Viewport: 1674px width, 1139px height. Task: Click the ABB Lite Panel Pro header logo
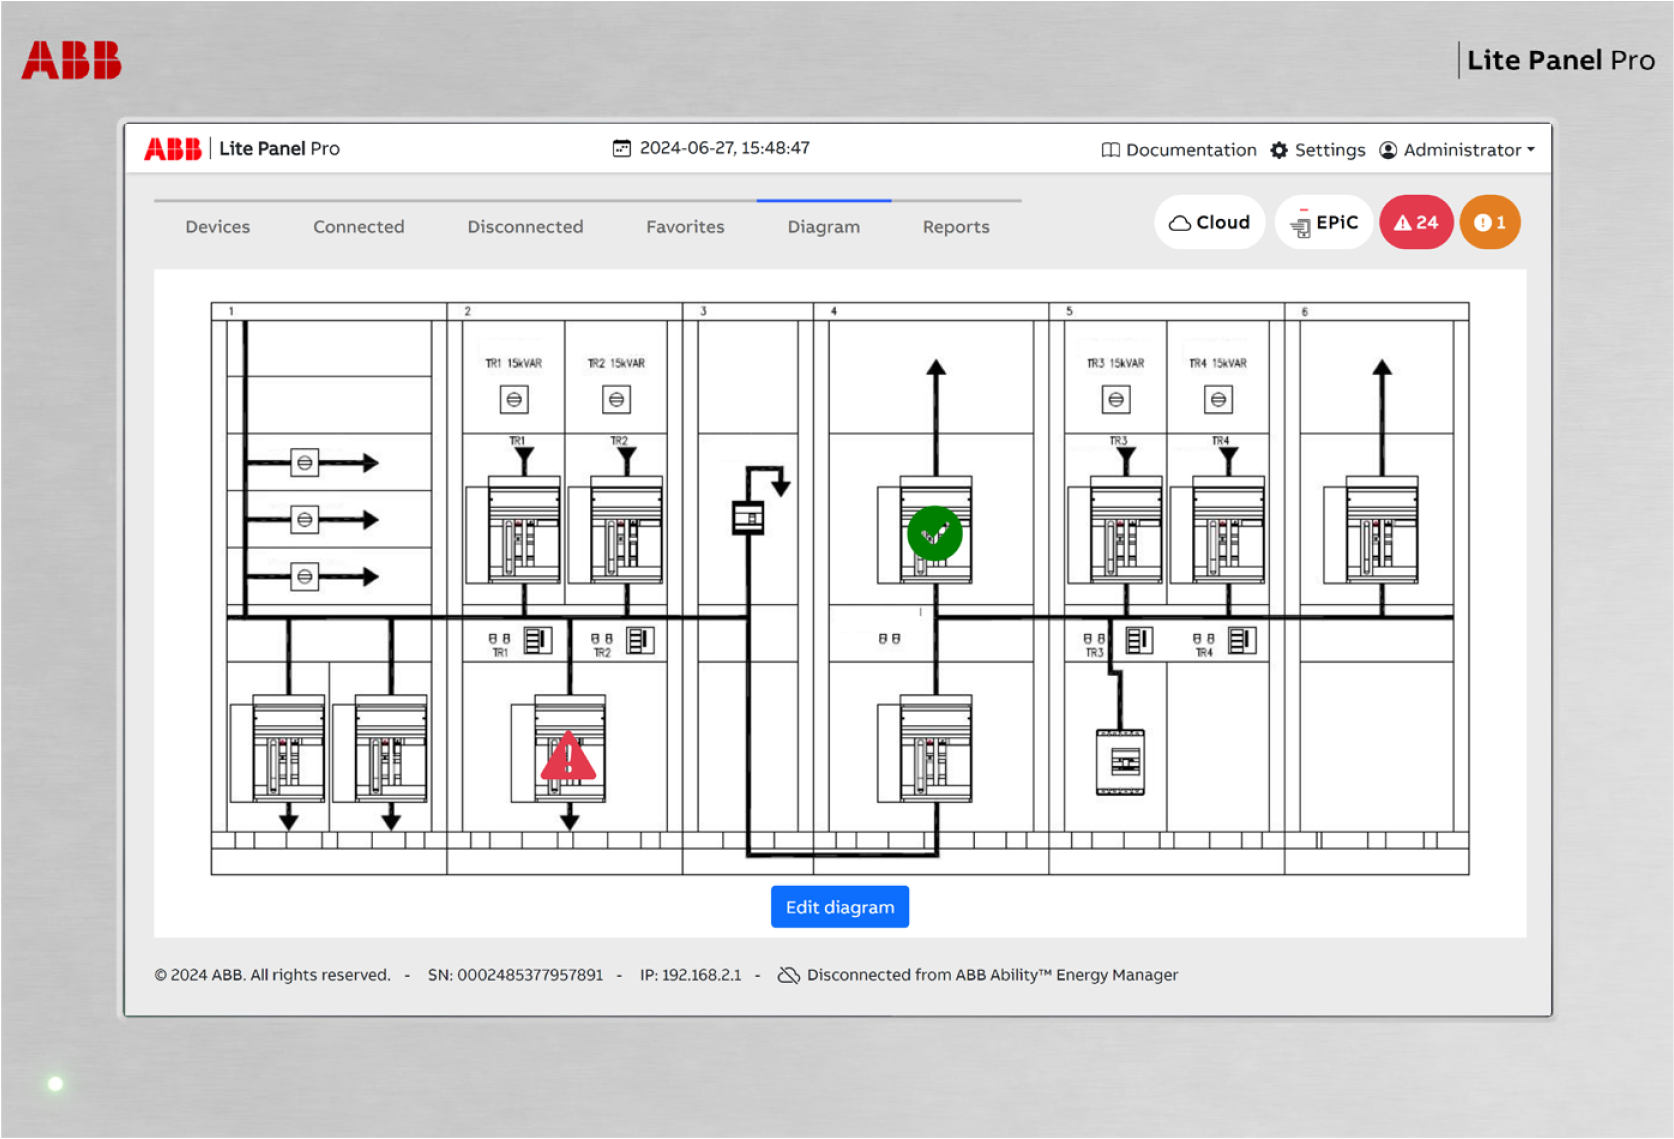[242, 149]
